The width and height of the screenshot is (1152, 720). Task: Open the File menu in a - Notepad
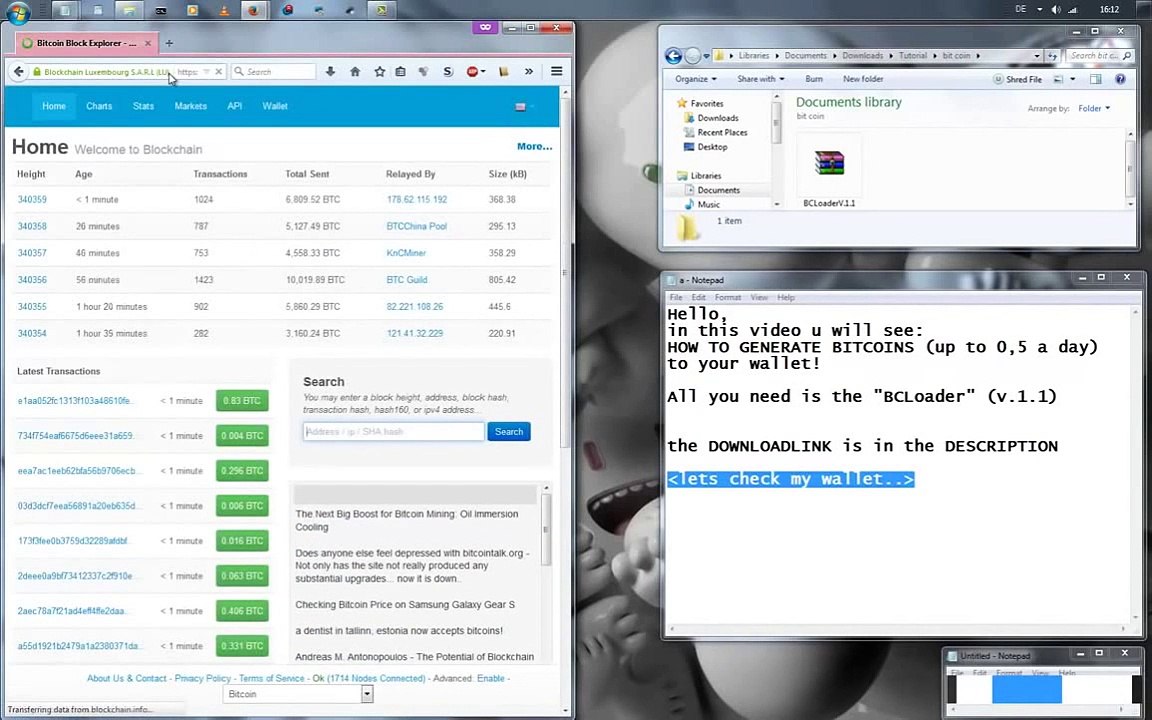tap(676, 298)
